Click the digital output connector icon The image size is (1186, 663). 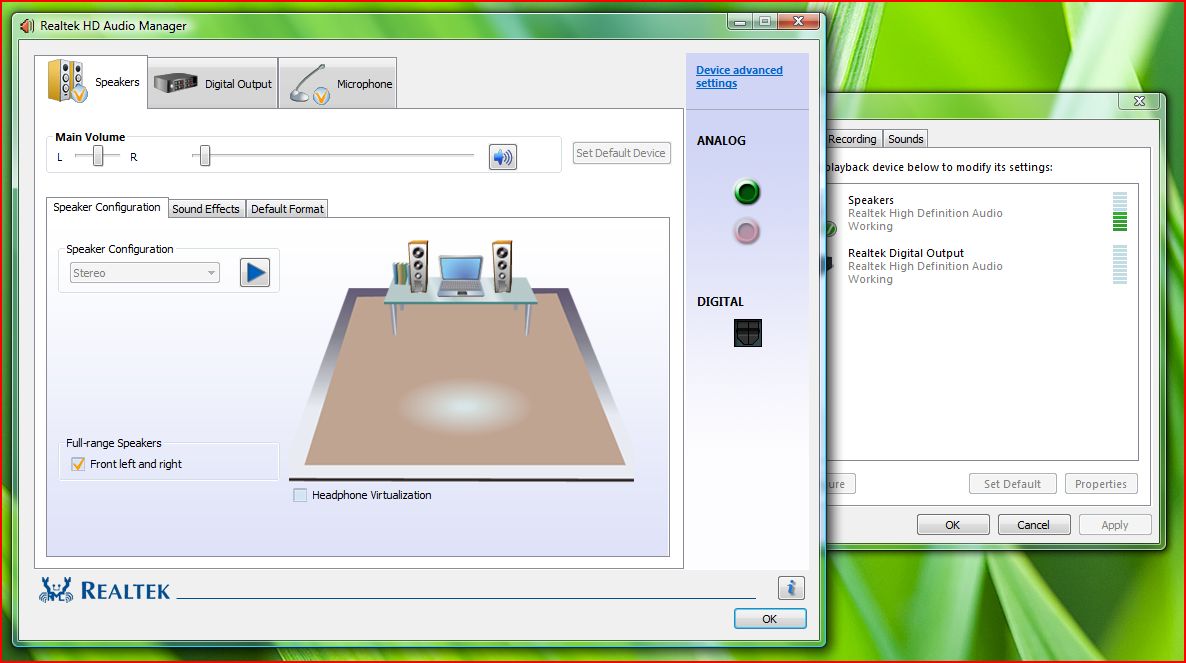(x=747, y=333)
